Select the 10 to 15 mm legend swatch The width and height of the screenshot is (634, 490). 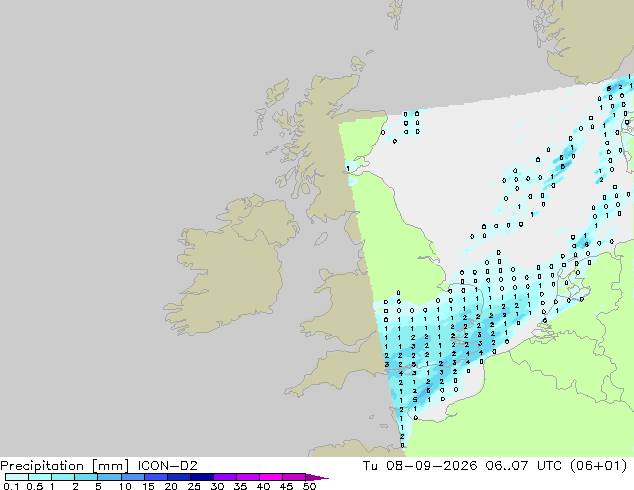coord(132,477)
